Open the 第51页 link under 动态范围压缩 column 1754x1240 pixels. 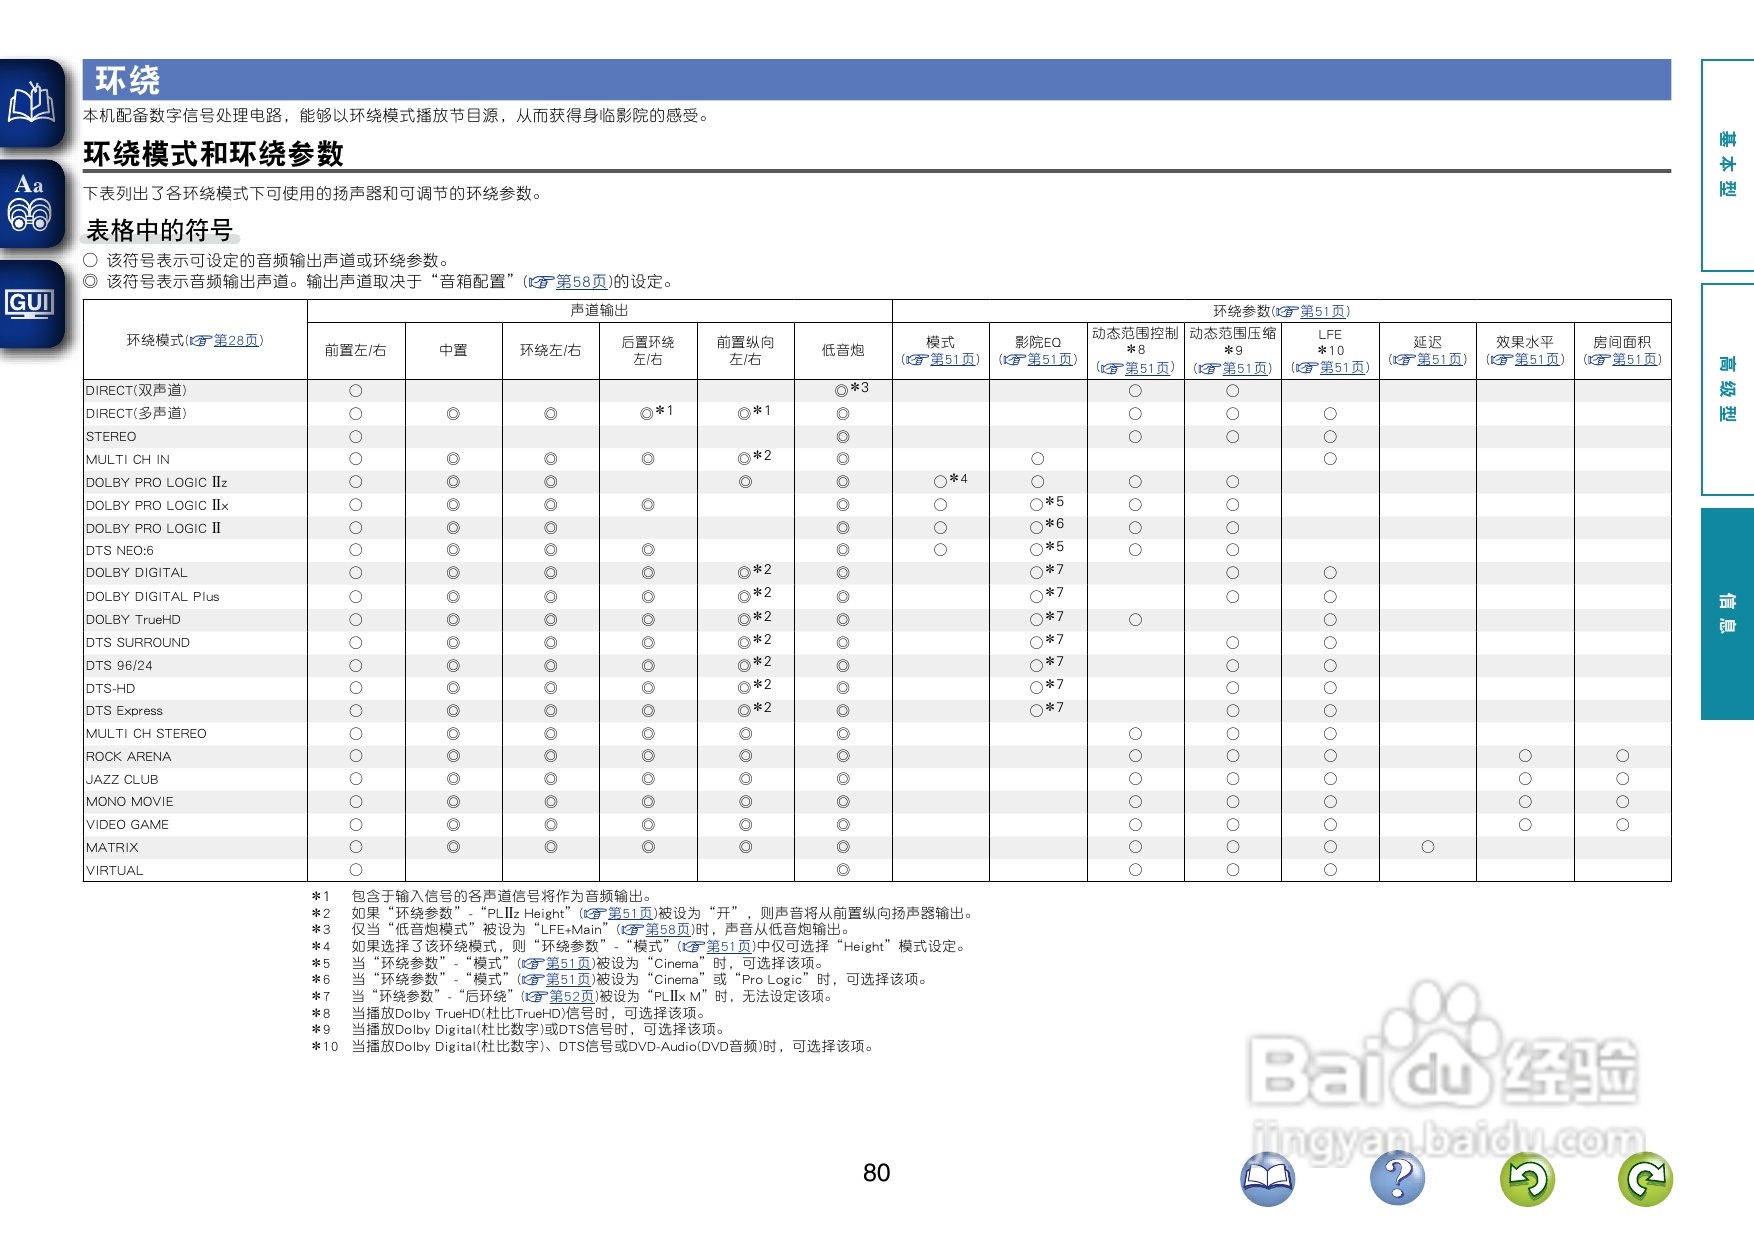[x=1244, y=369]
